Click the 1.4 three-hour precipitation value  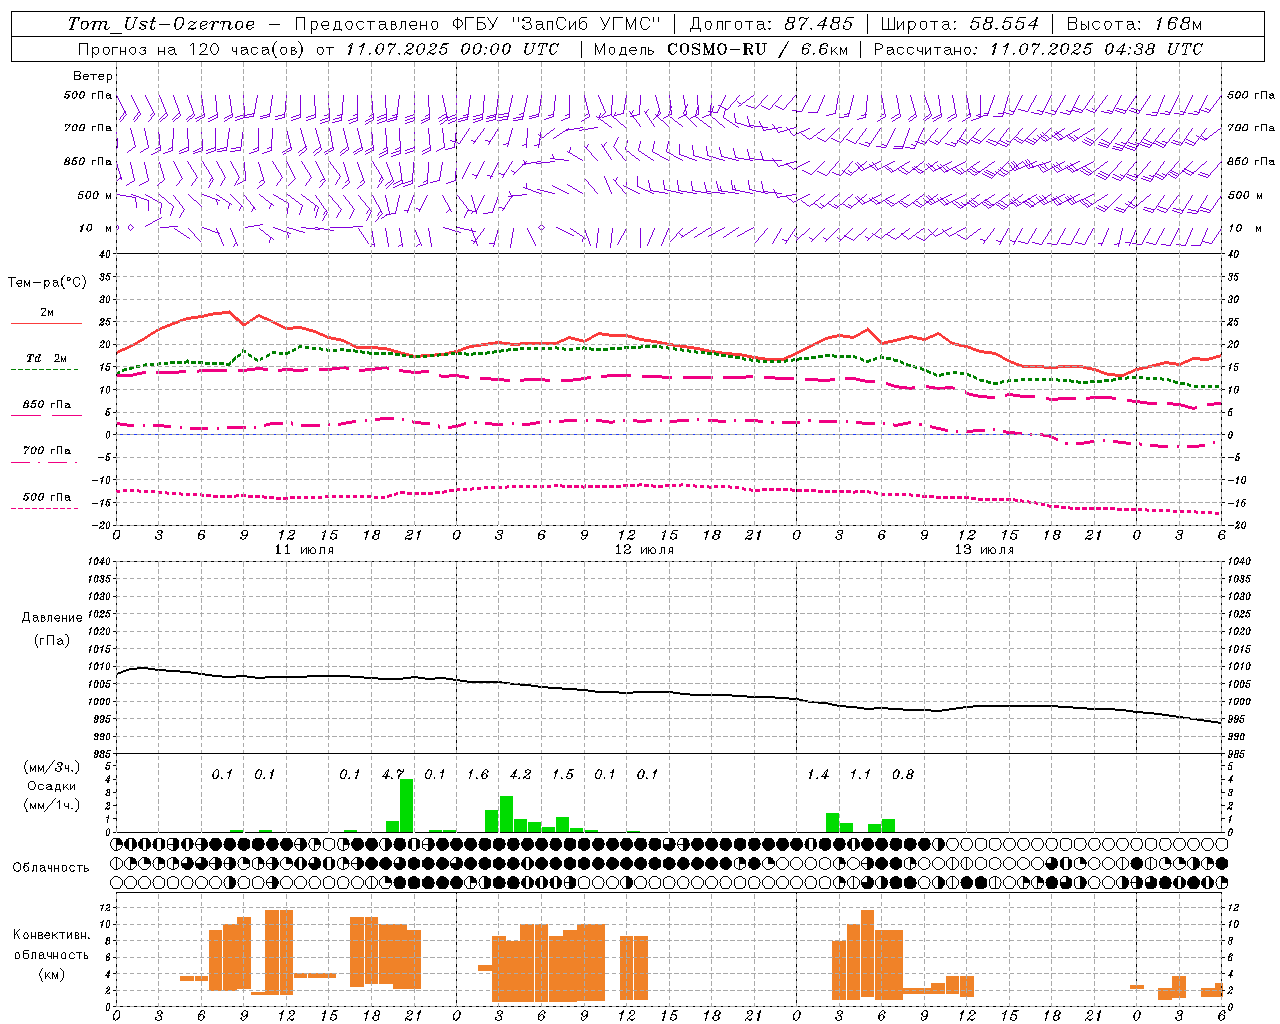pyautogui.click(x=818, y=774)
